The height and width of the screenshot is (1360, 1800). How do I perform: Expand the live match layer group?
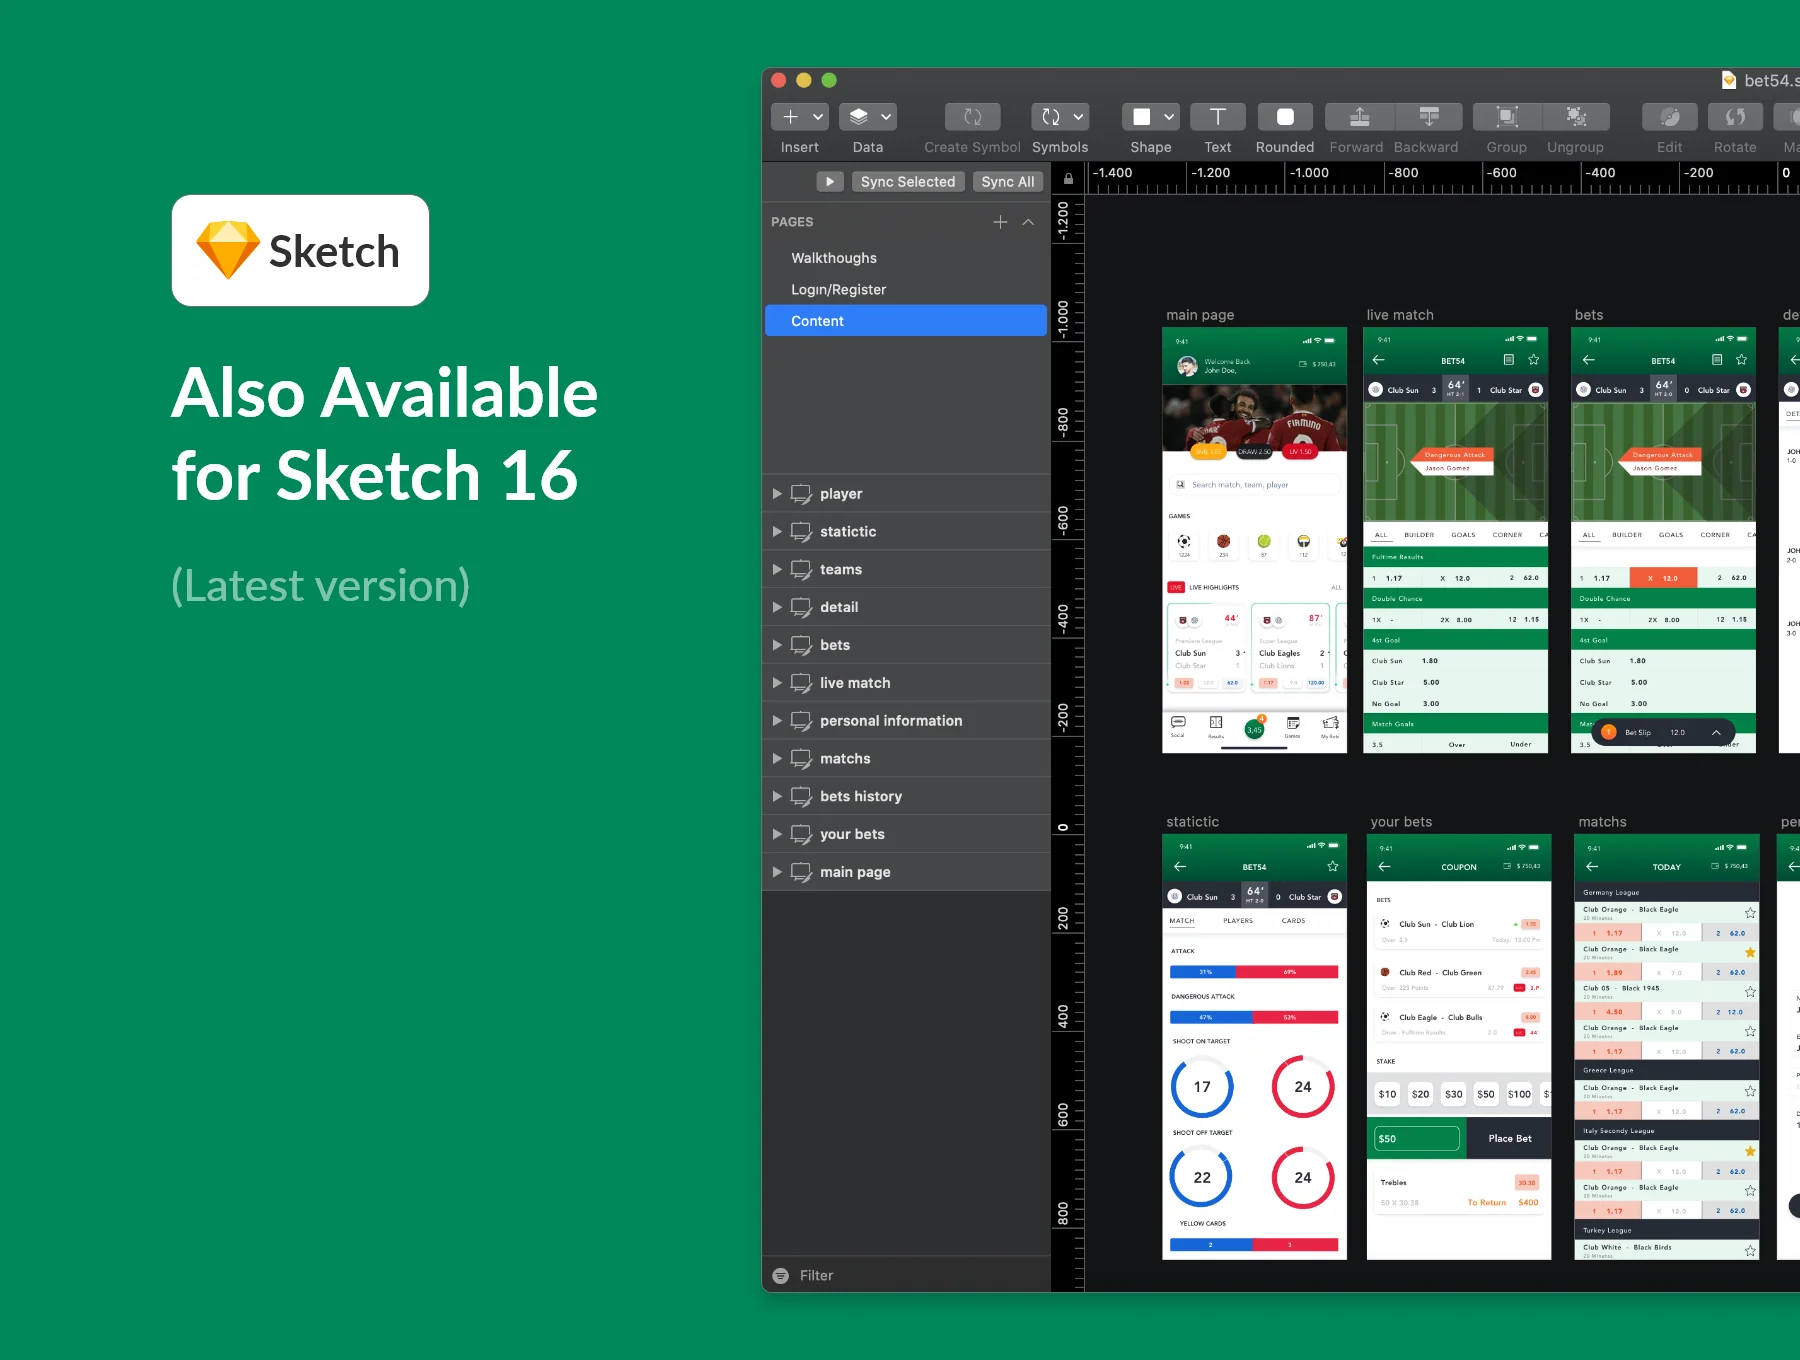pos(777,683)
